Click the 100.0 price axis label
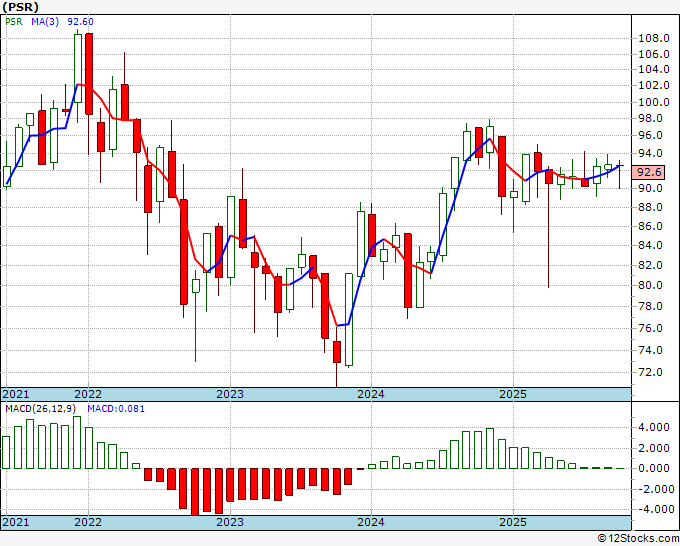The image size is (680, 546). click(654, 102)
